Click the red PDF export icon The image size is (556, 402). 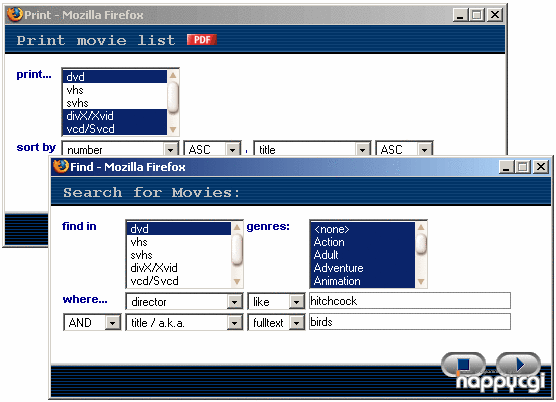[x=201, y=39]
